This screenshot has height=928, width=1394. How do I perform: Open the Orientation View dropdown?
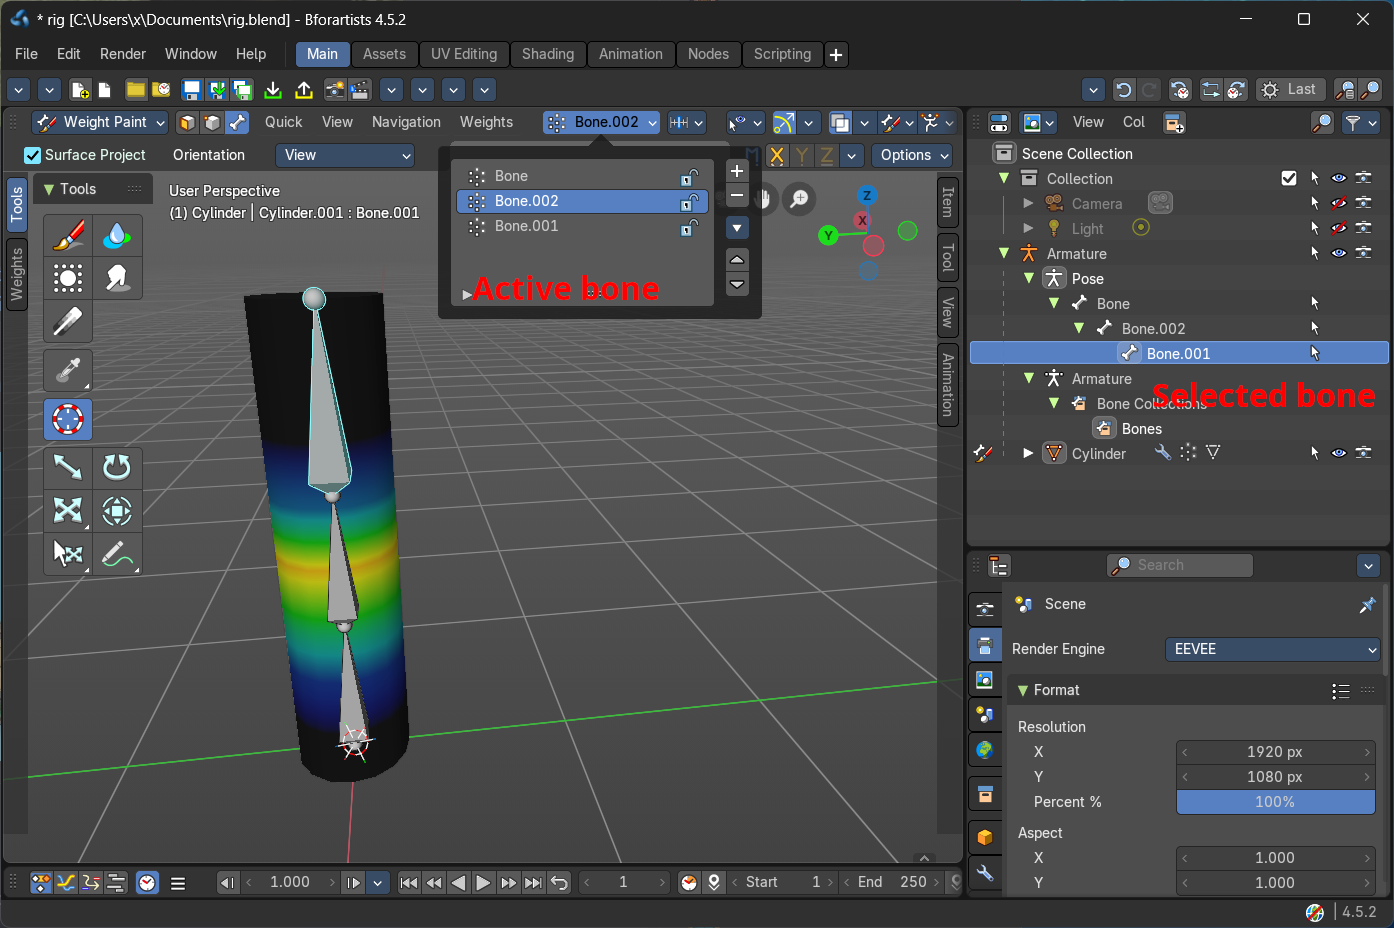click(x=345, y=155)
